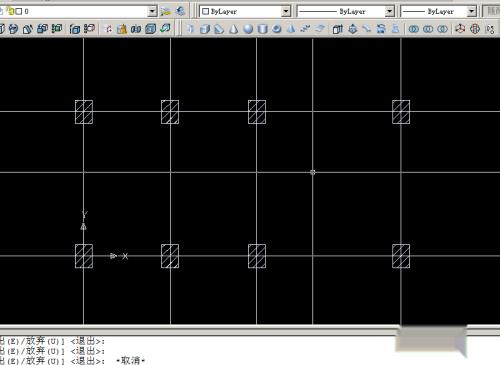
Task: Select the Box solid tool
Action: [x=205, y=29]
